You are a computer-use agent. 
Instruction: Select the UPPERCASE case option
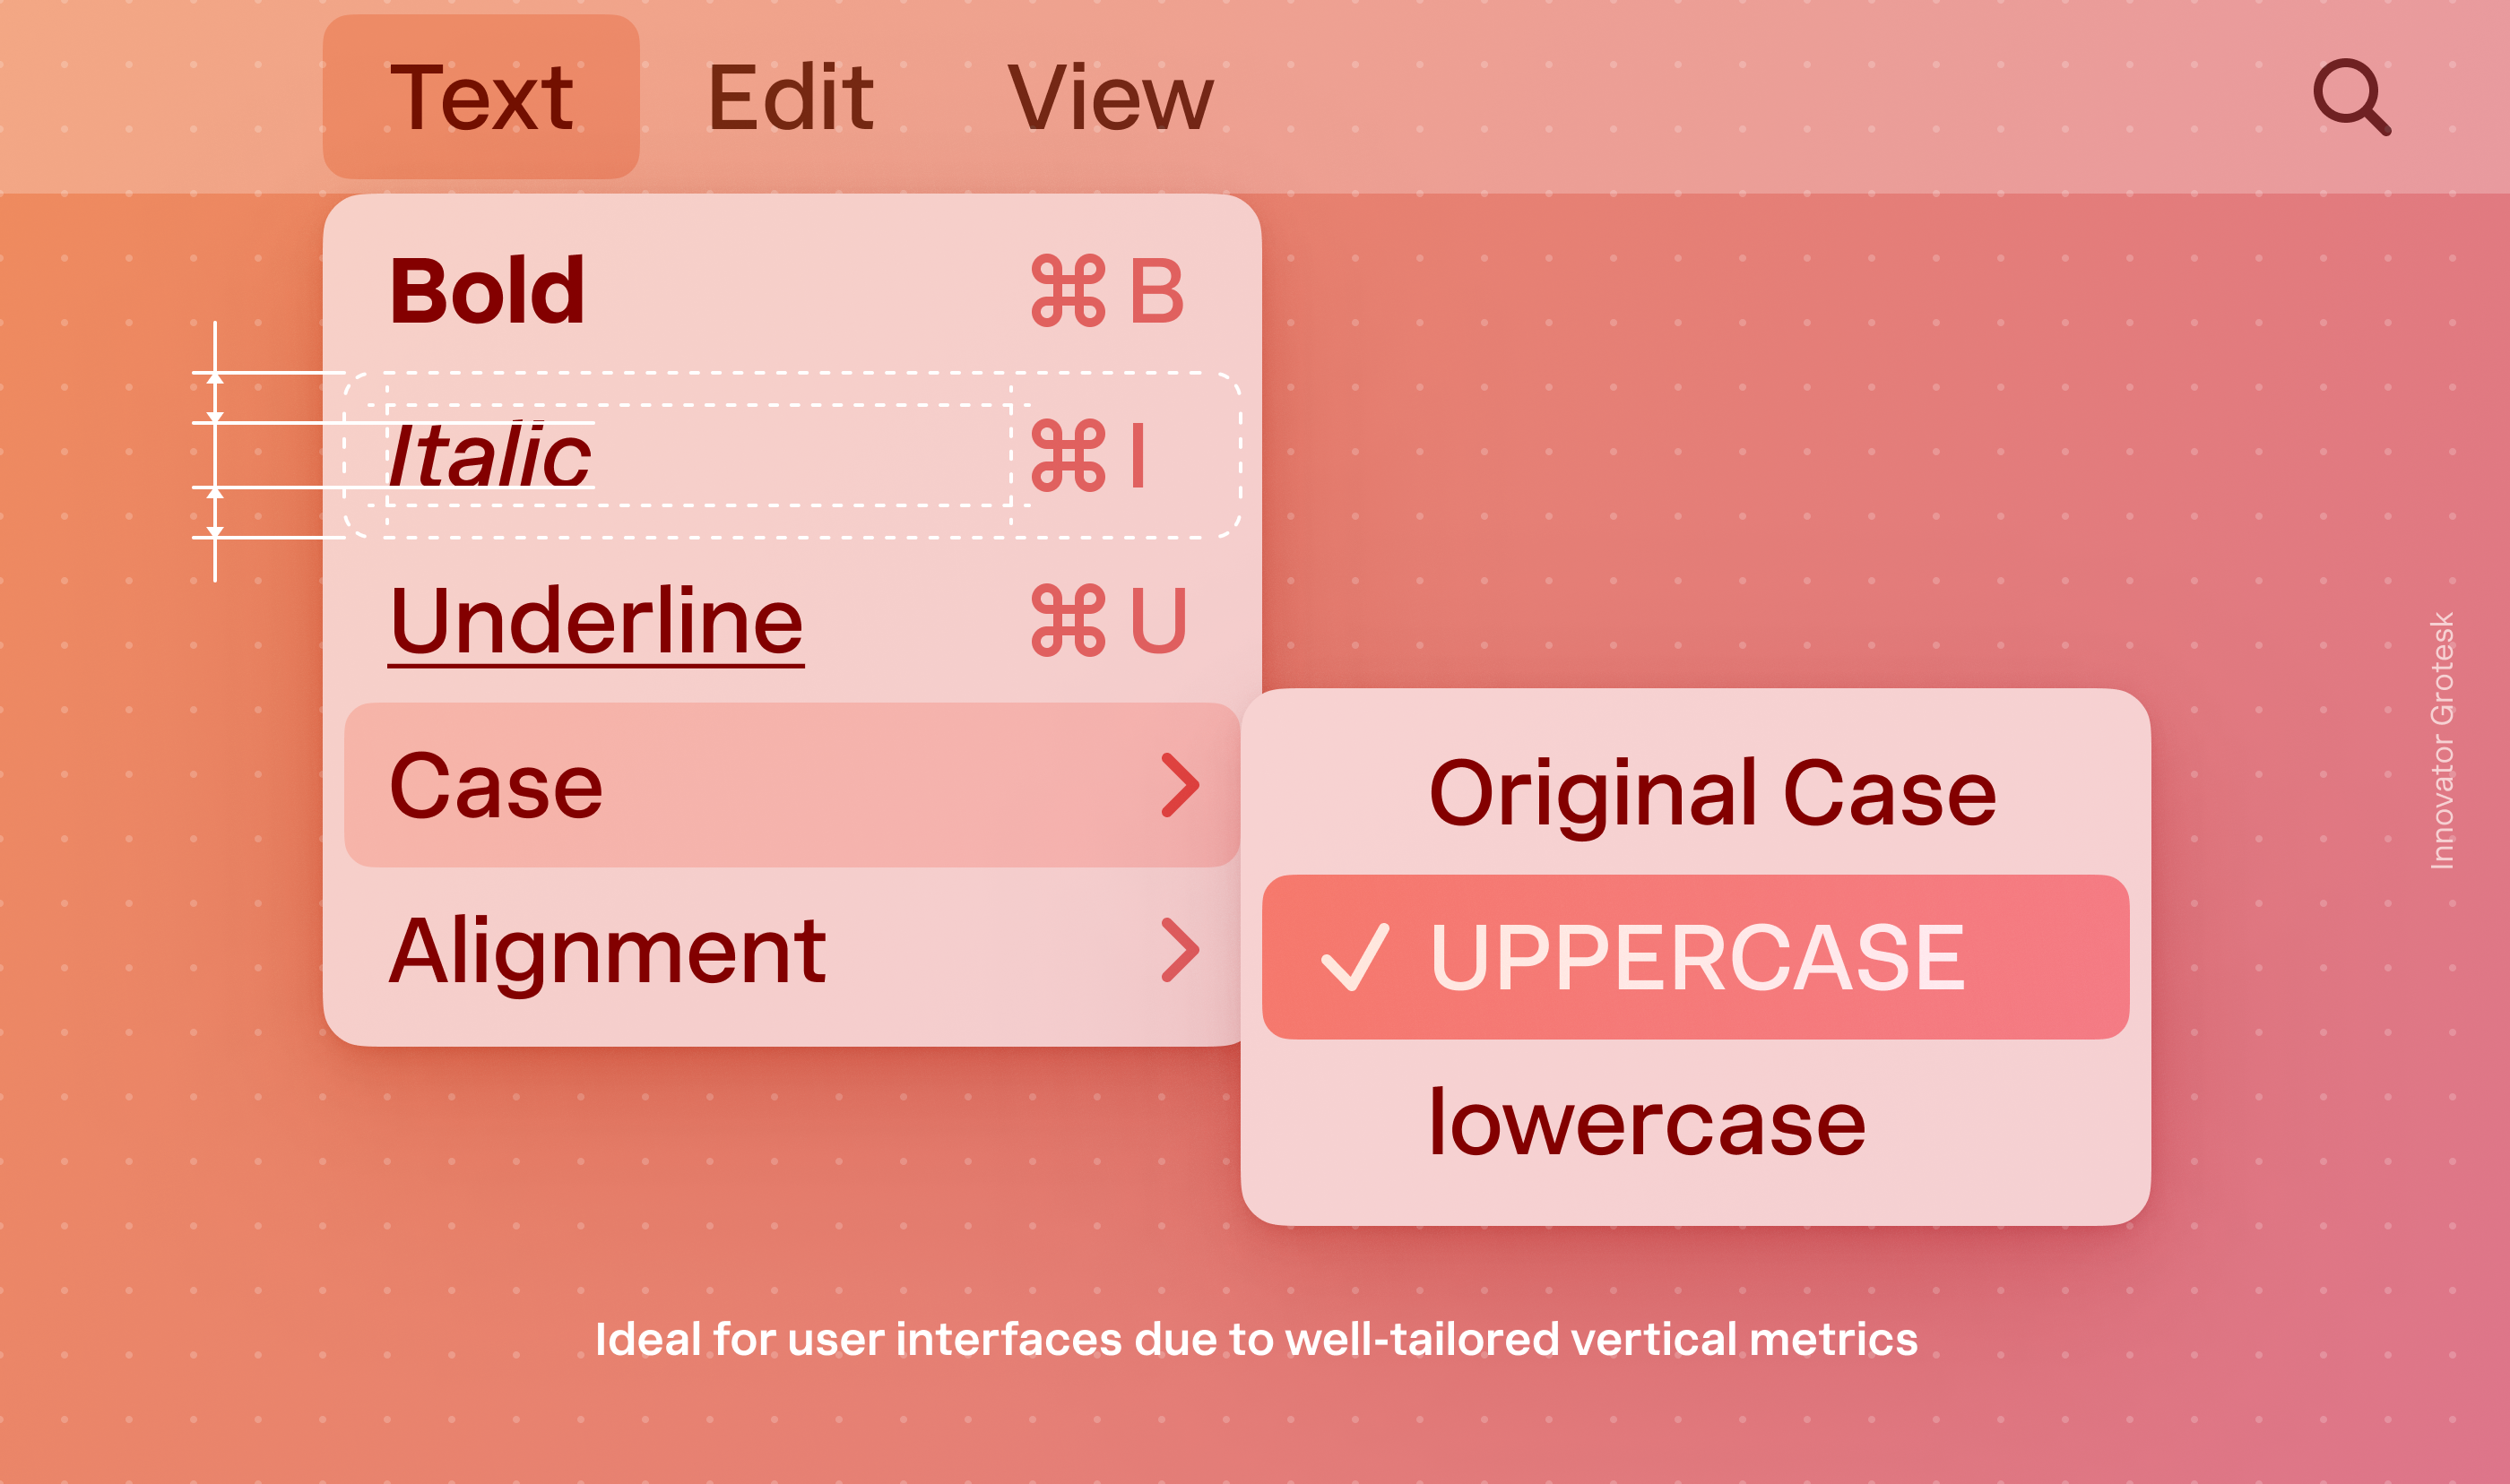[1696, 957]
